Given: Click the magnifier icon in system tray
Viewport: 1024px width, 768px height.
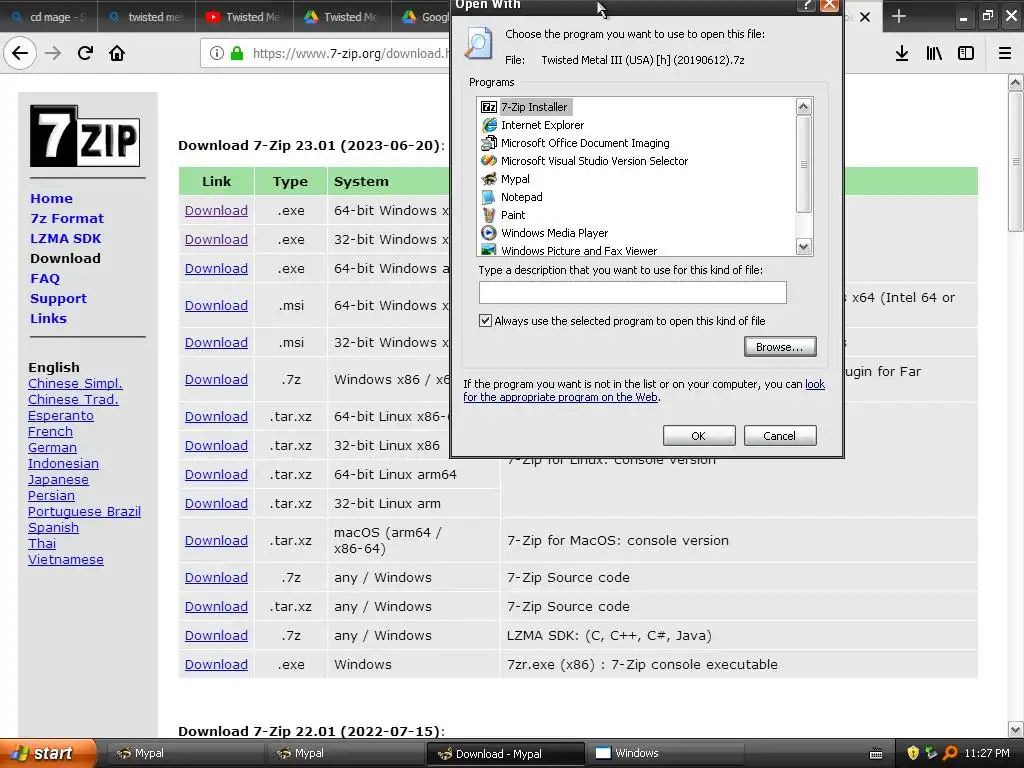Looking at the screenshot, I should [950, 753].
